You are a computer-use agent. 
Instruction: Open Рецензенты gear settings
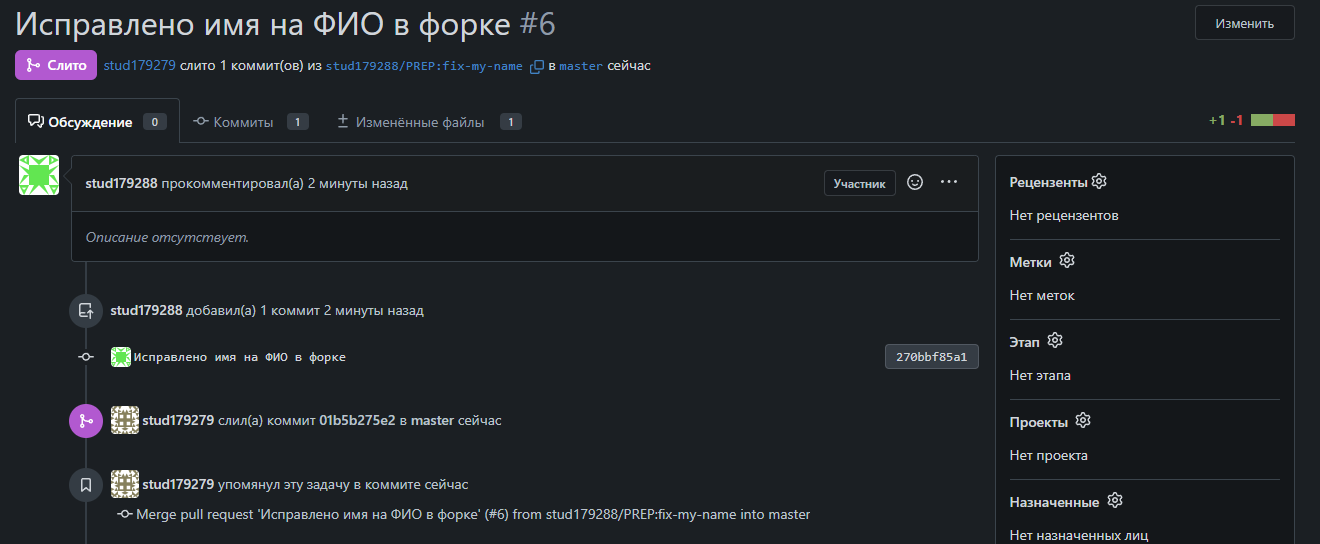click(x=1099, y=182)
